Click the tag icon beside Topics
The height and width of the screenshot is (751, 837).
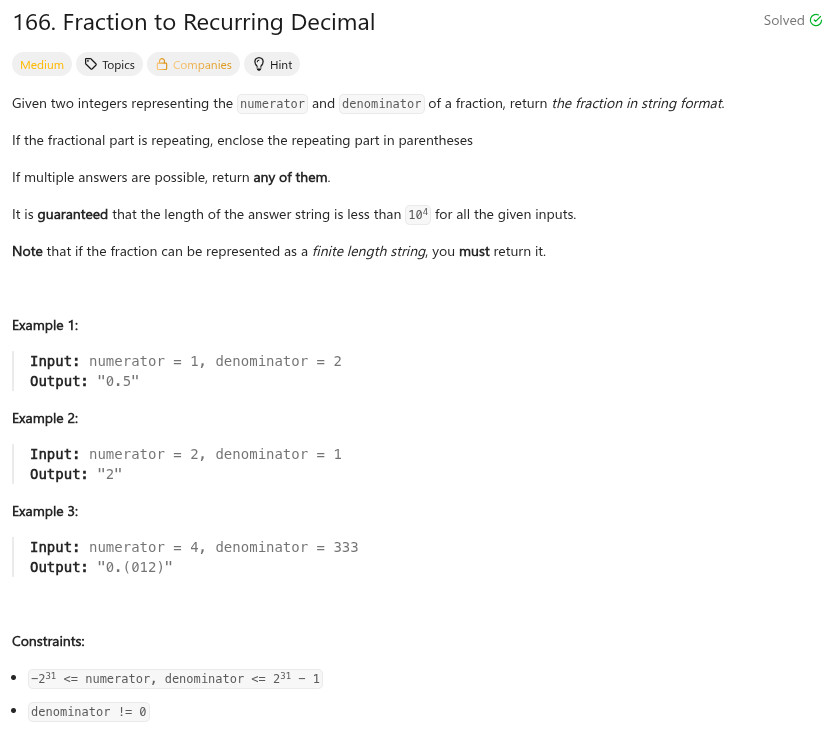coord(91,65)
